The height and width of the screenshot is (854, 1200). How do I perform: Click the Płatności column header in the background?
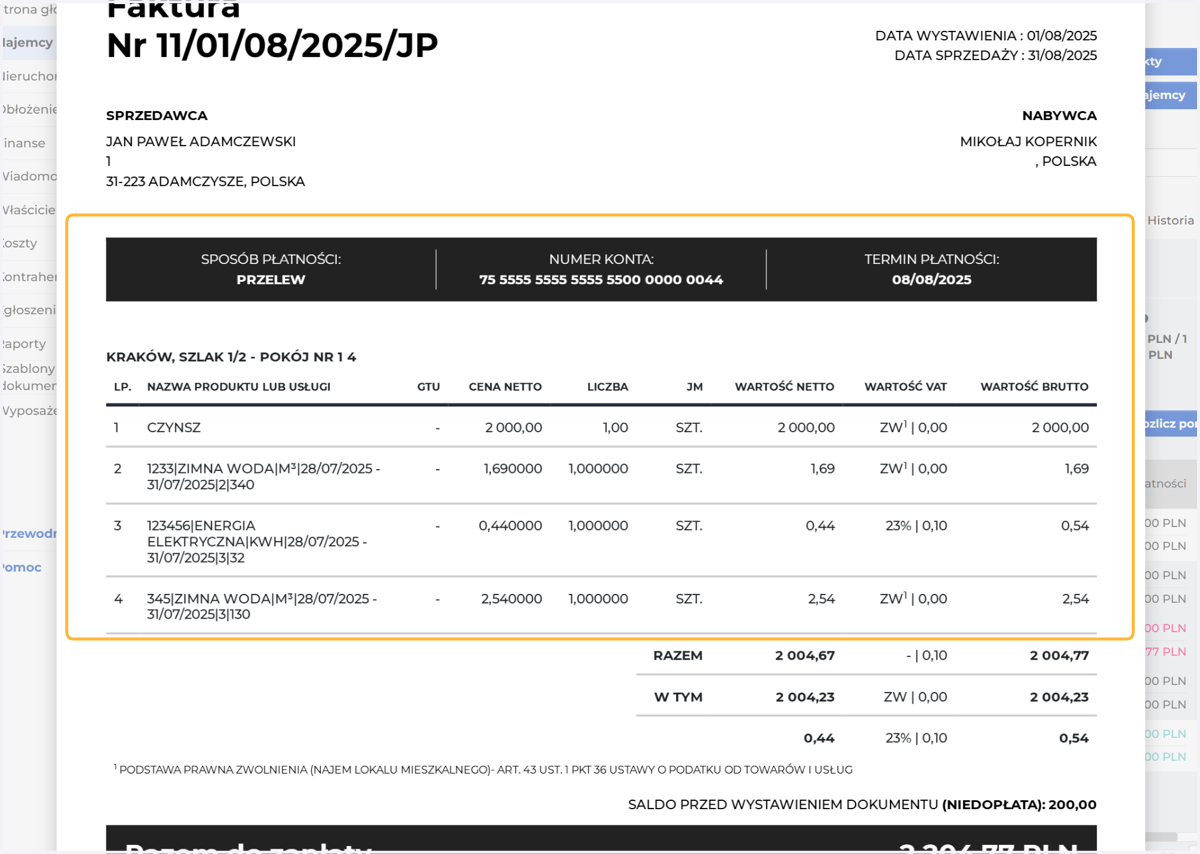1166,484
